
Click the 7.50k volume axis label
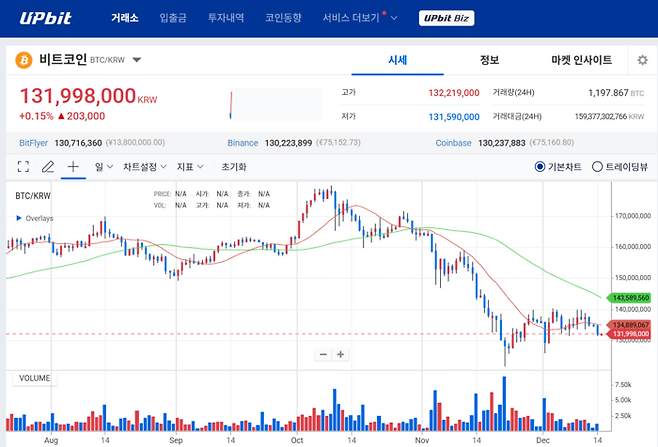[x=623, y=385]
